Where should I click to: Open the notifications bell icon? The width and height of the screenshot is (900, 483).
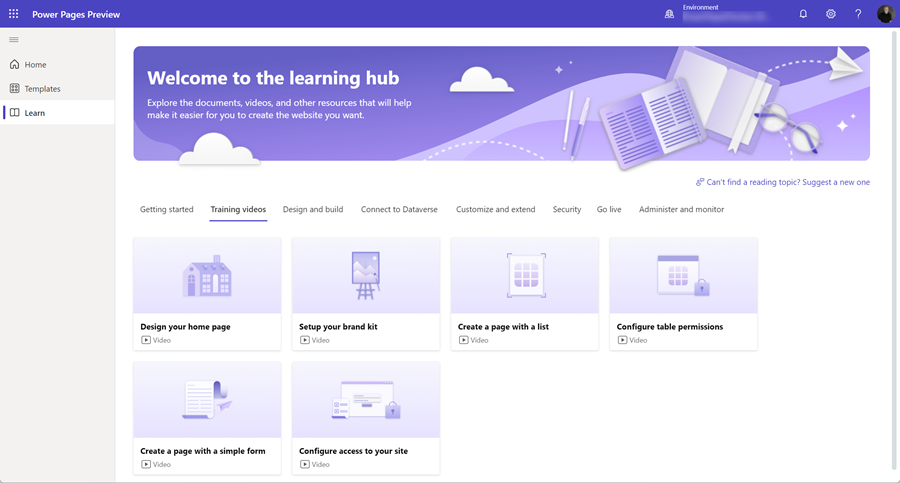click(803, 14)
